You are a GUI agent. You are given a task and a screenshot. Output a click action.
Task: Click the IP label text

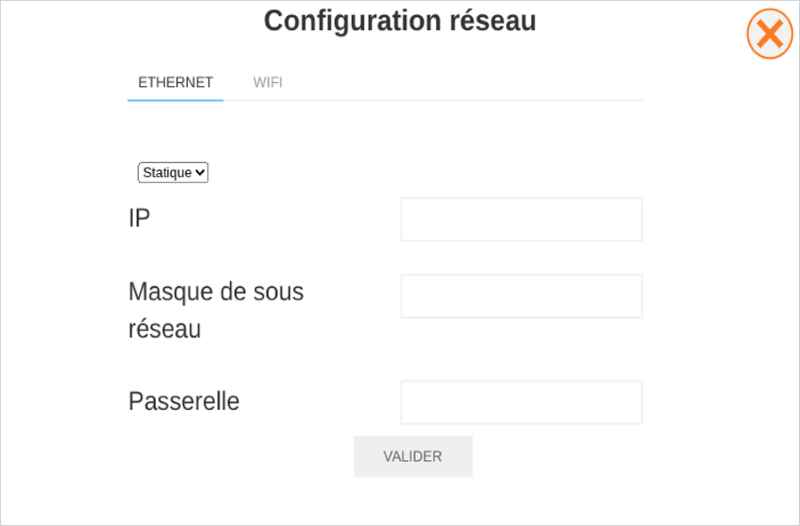click(139, 218)
